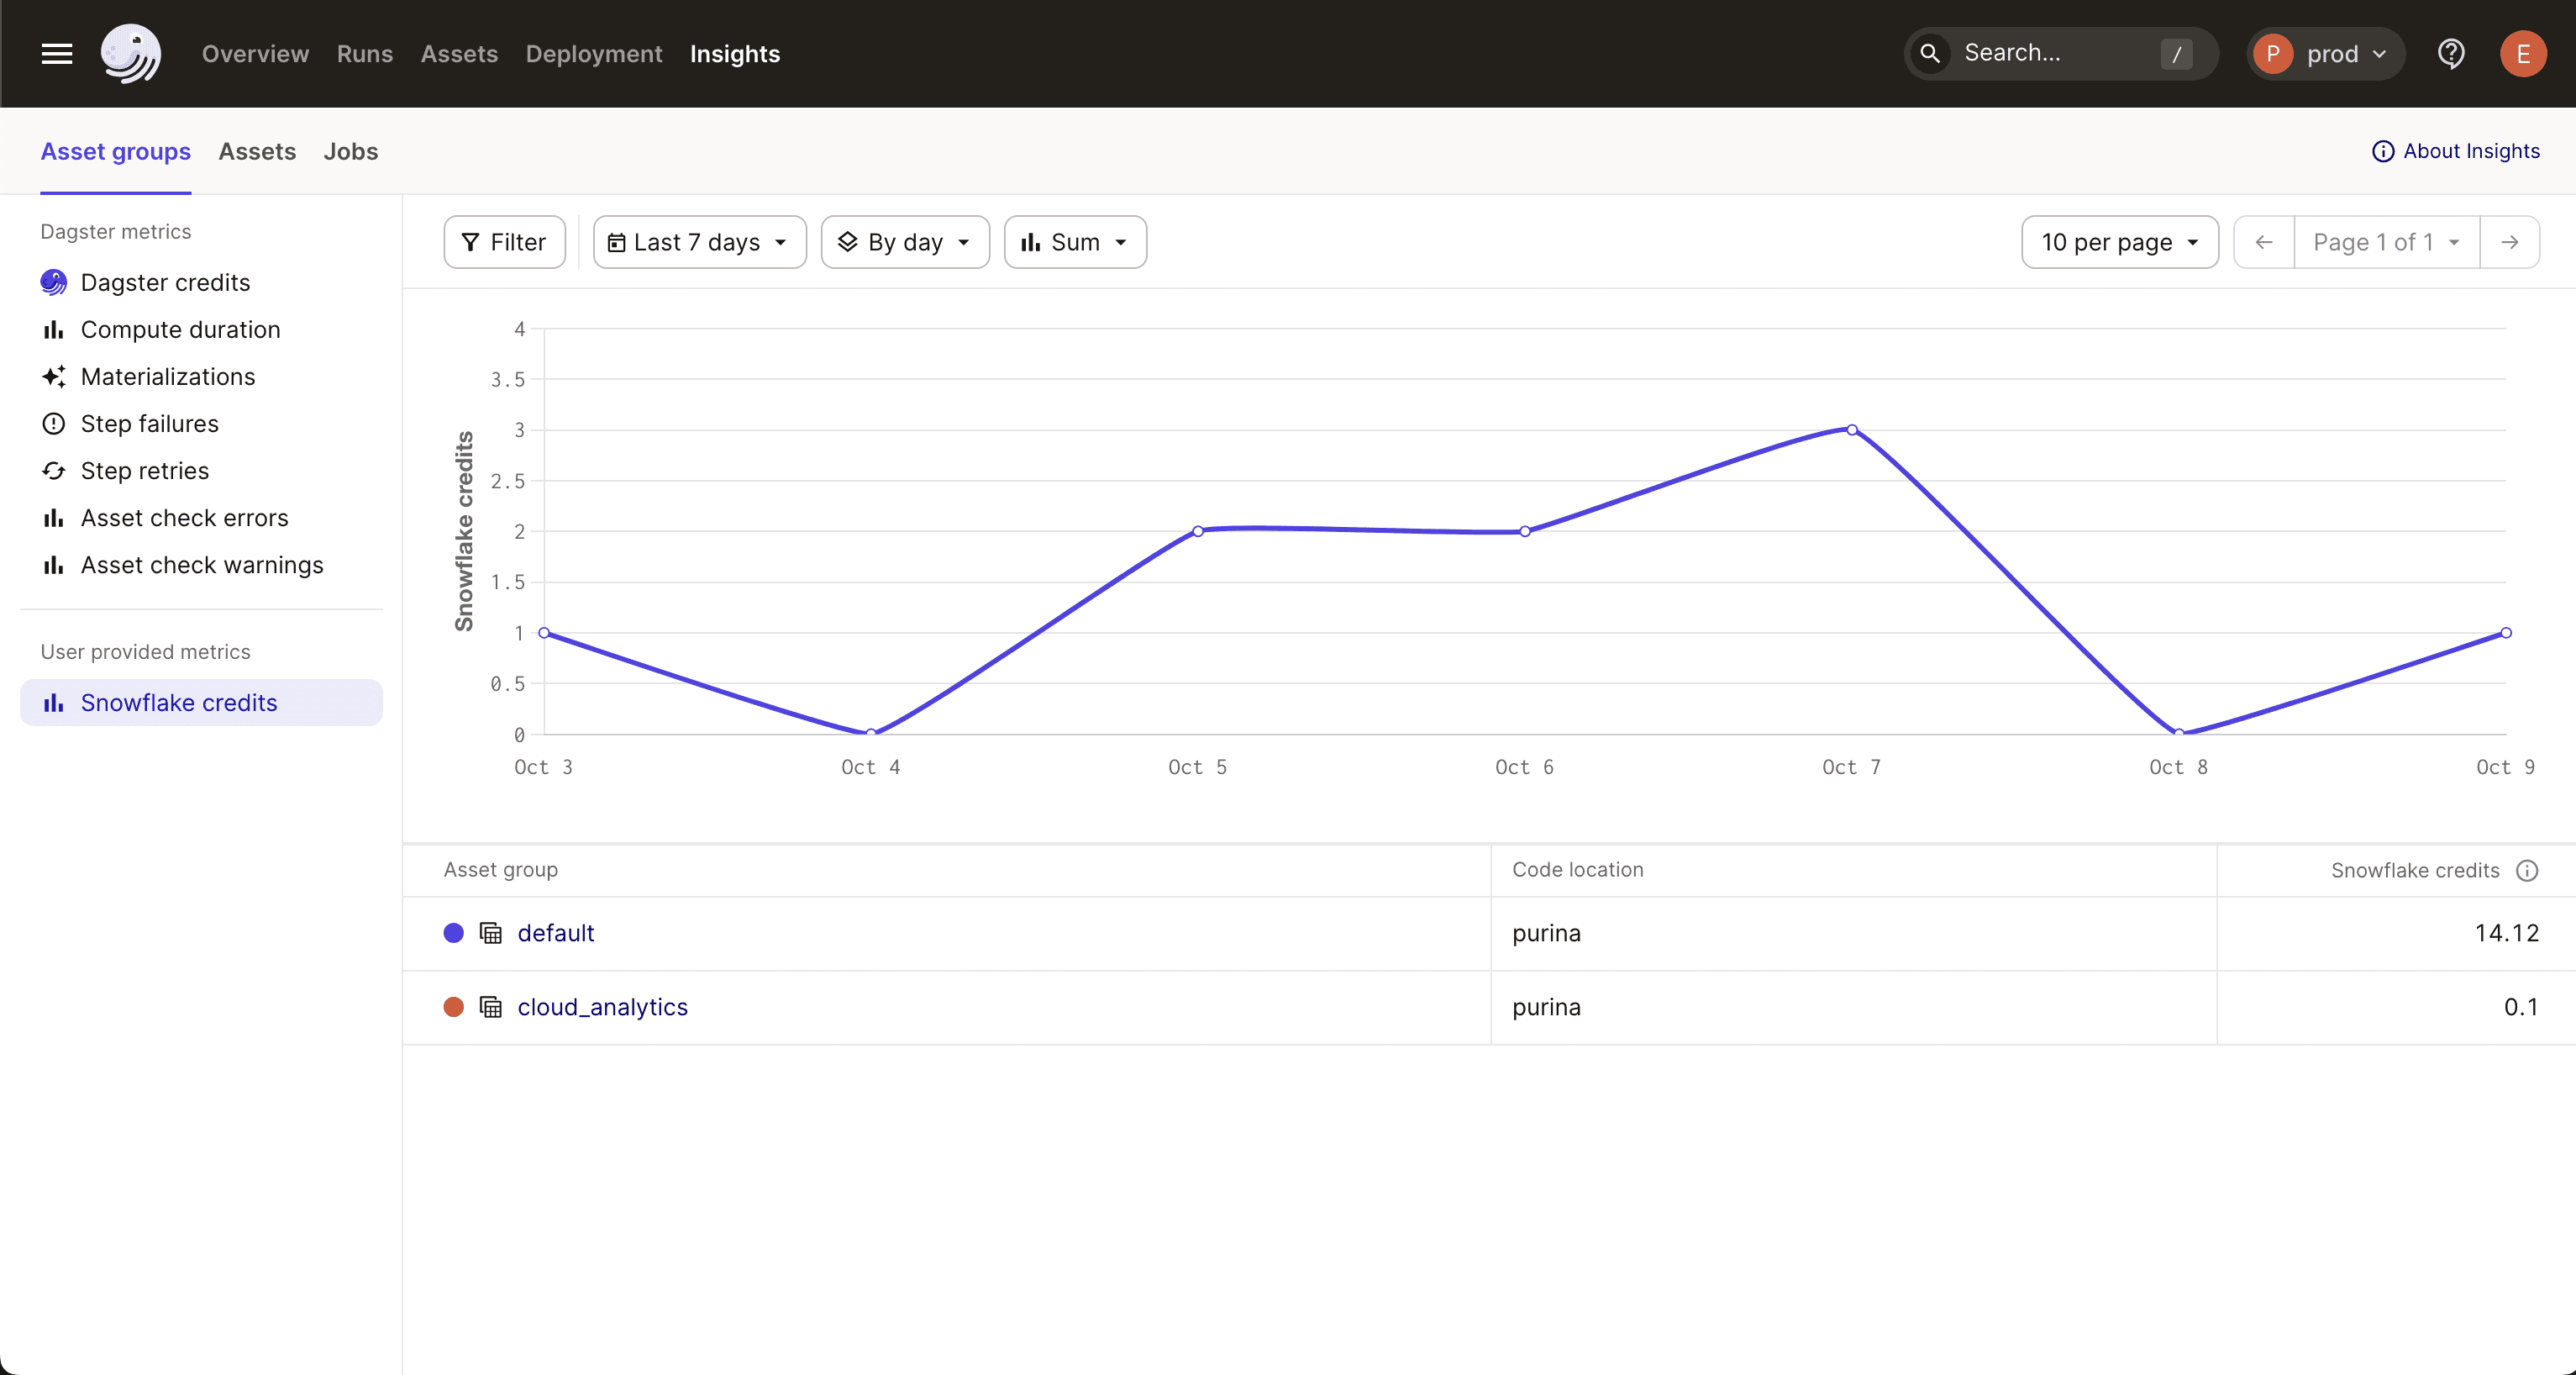Switch to the Assets tab
Screen dimensions: 2576x1375
[257, 151]
